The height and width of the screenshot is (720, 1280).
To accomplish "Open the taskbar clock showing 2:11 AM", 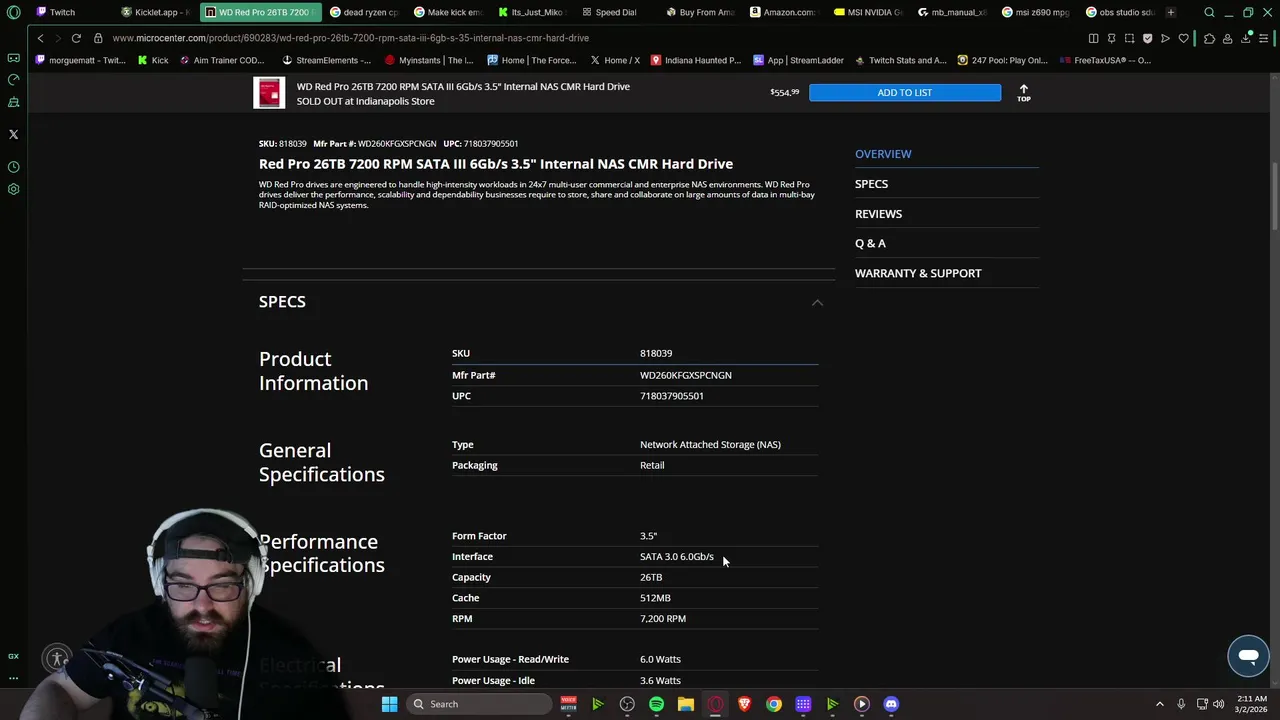I will (x=1252, y=704).
